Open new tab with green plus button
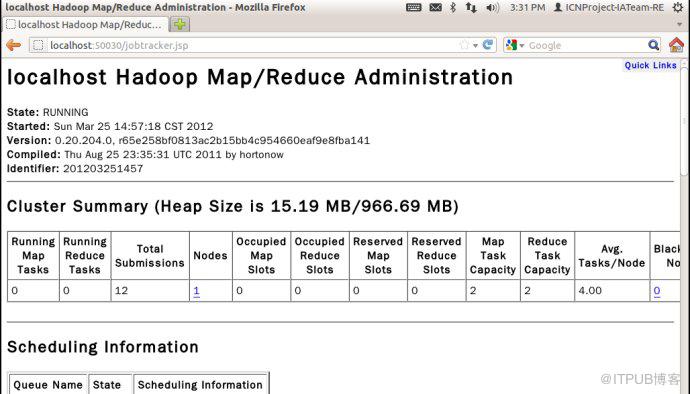This screenshot has height=394, width=690. 180,25
